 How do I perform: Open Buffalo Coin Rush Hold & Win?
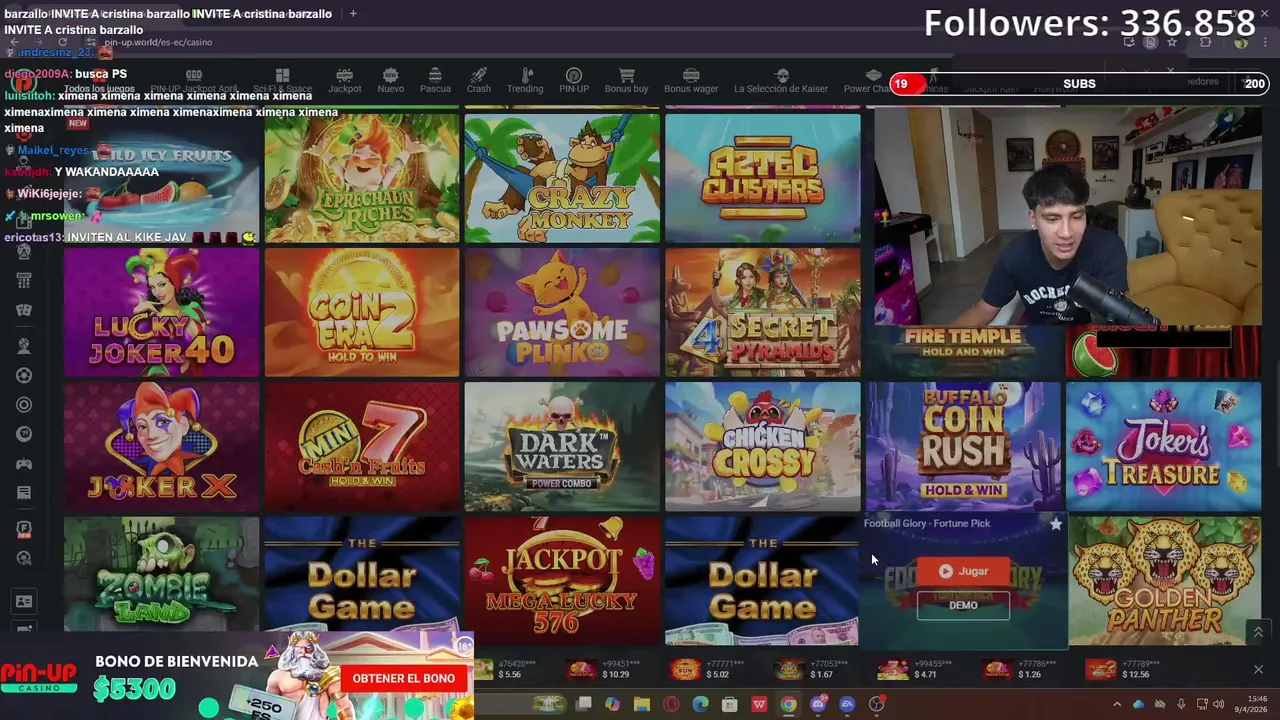pyautogui.click(x=963, y=446)
